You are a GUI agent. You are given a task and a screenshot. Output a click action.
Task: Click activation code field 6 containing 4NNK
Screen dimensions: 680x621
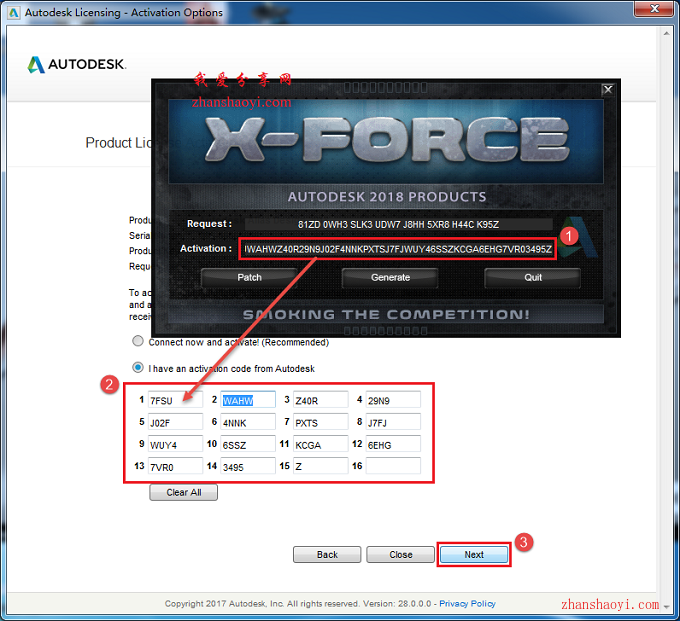point(248,422)
